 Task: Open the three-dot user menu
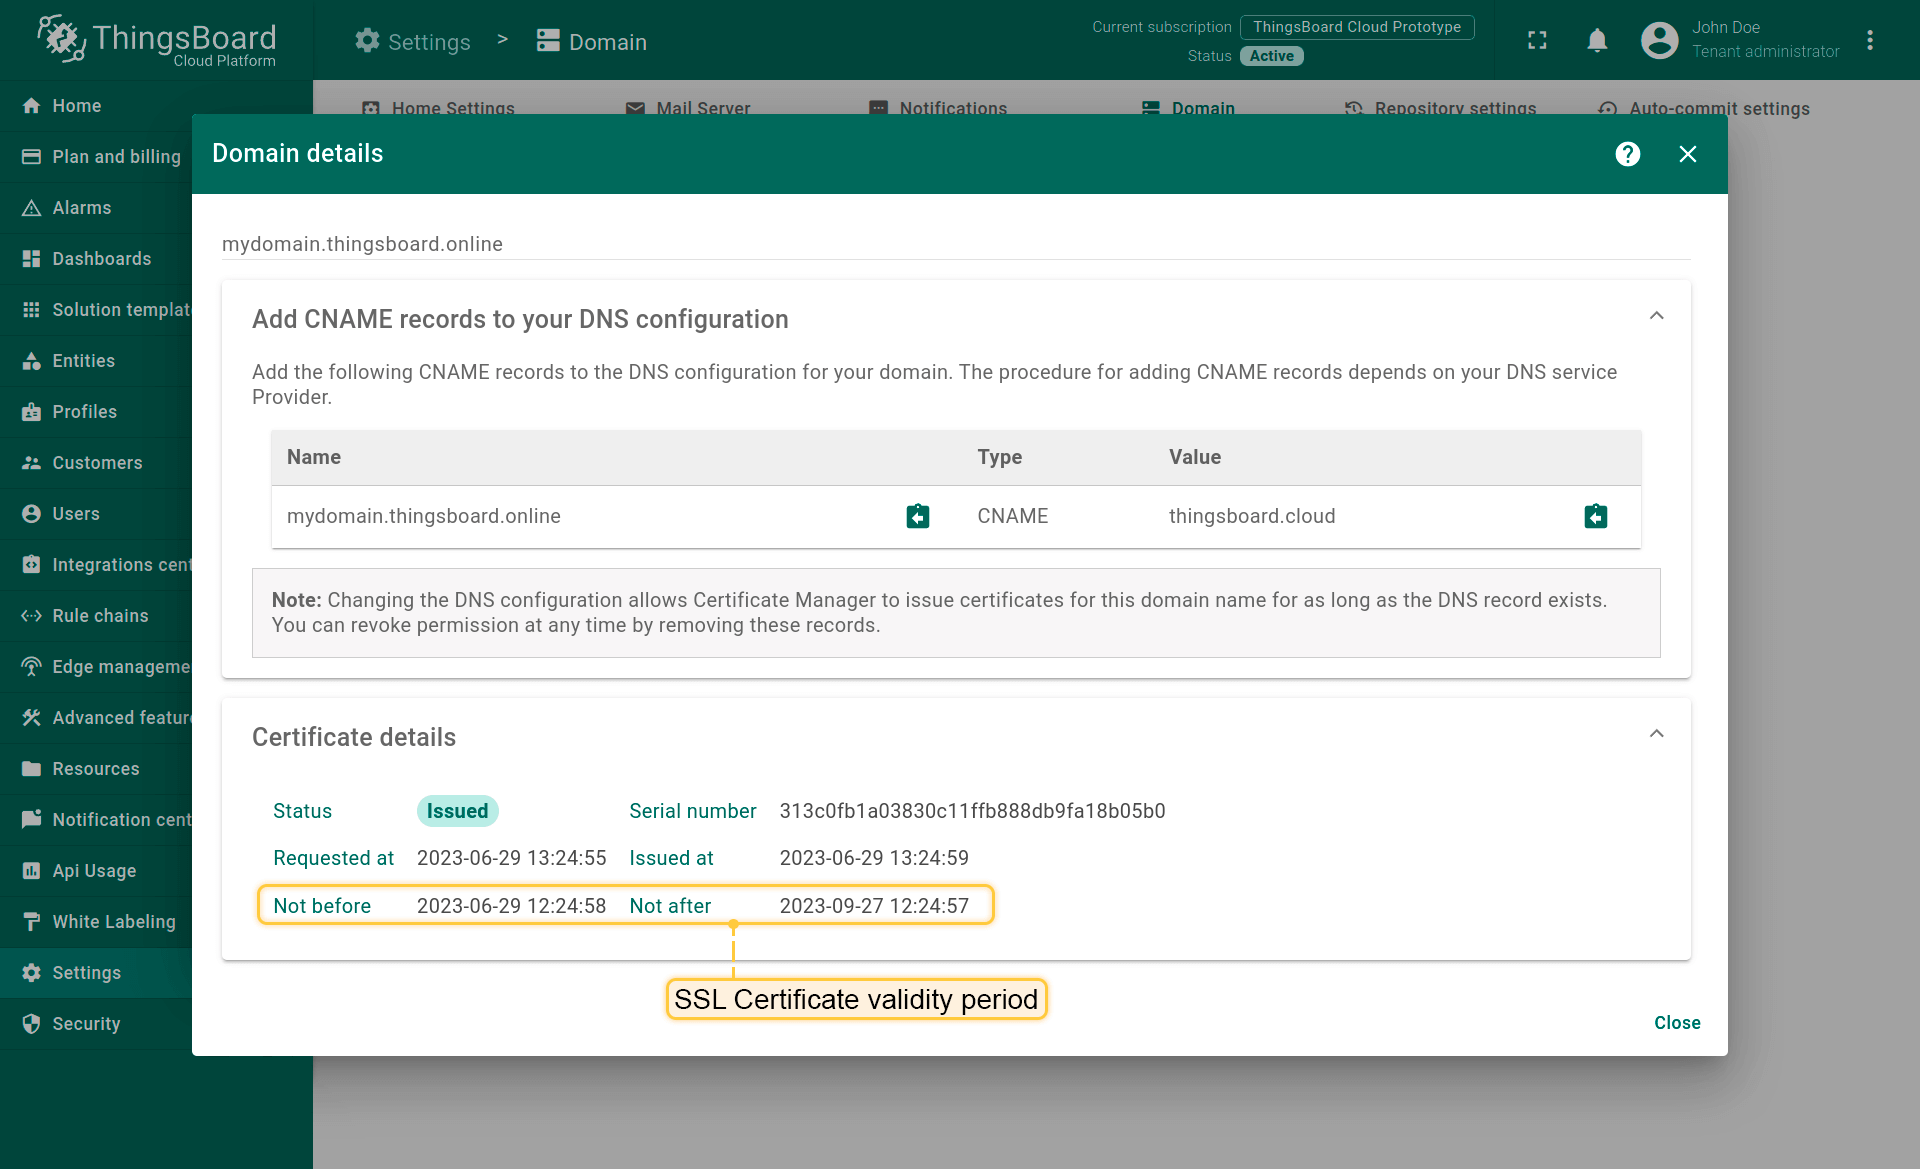pos(1869,41)
